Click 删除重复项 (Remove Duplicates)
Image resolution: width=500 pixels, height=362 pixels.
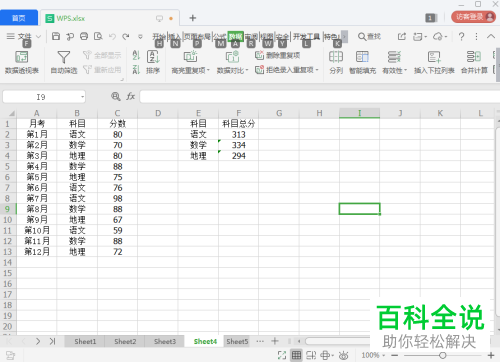(278, 55)
